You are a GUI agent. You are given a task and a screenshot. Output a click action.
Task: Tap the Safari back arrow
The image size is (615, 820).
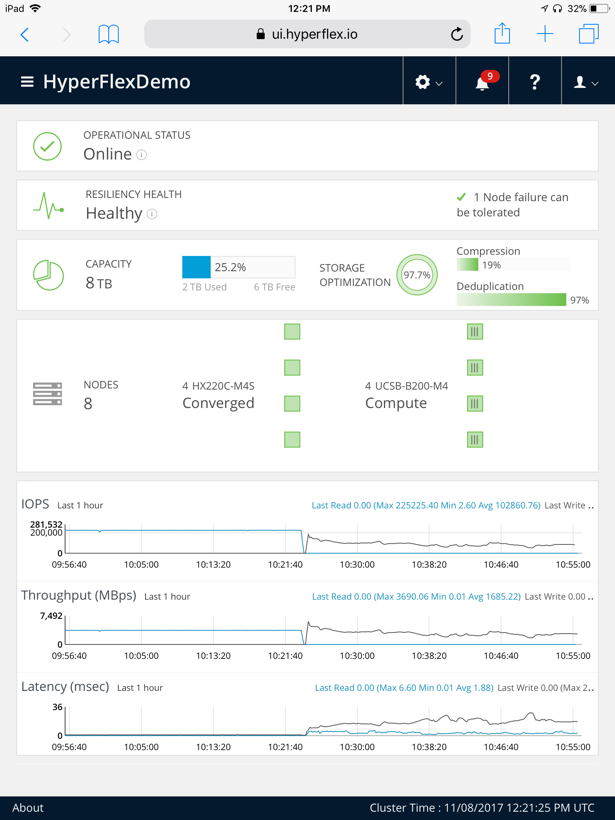(x=25, y=34)
